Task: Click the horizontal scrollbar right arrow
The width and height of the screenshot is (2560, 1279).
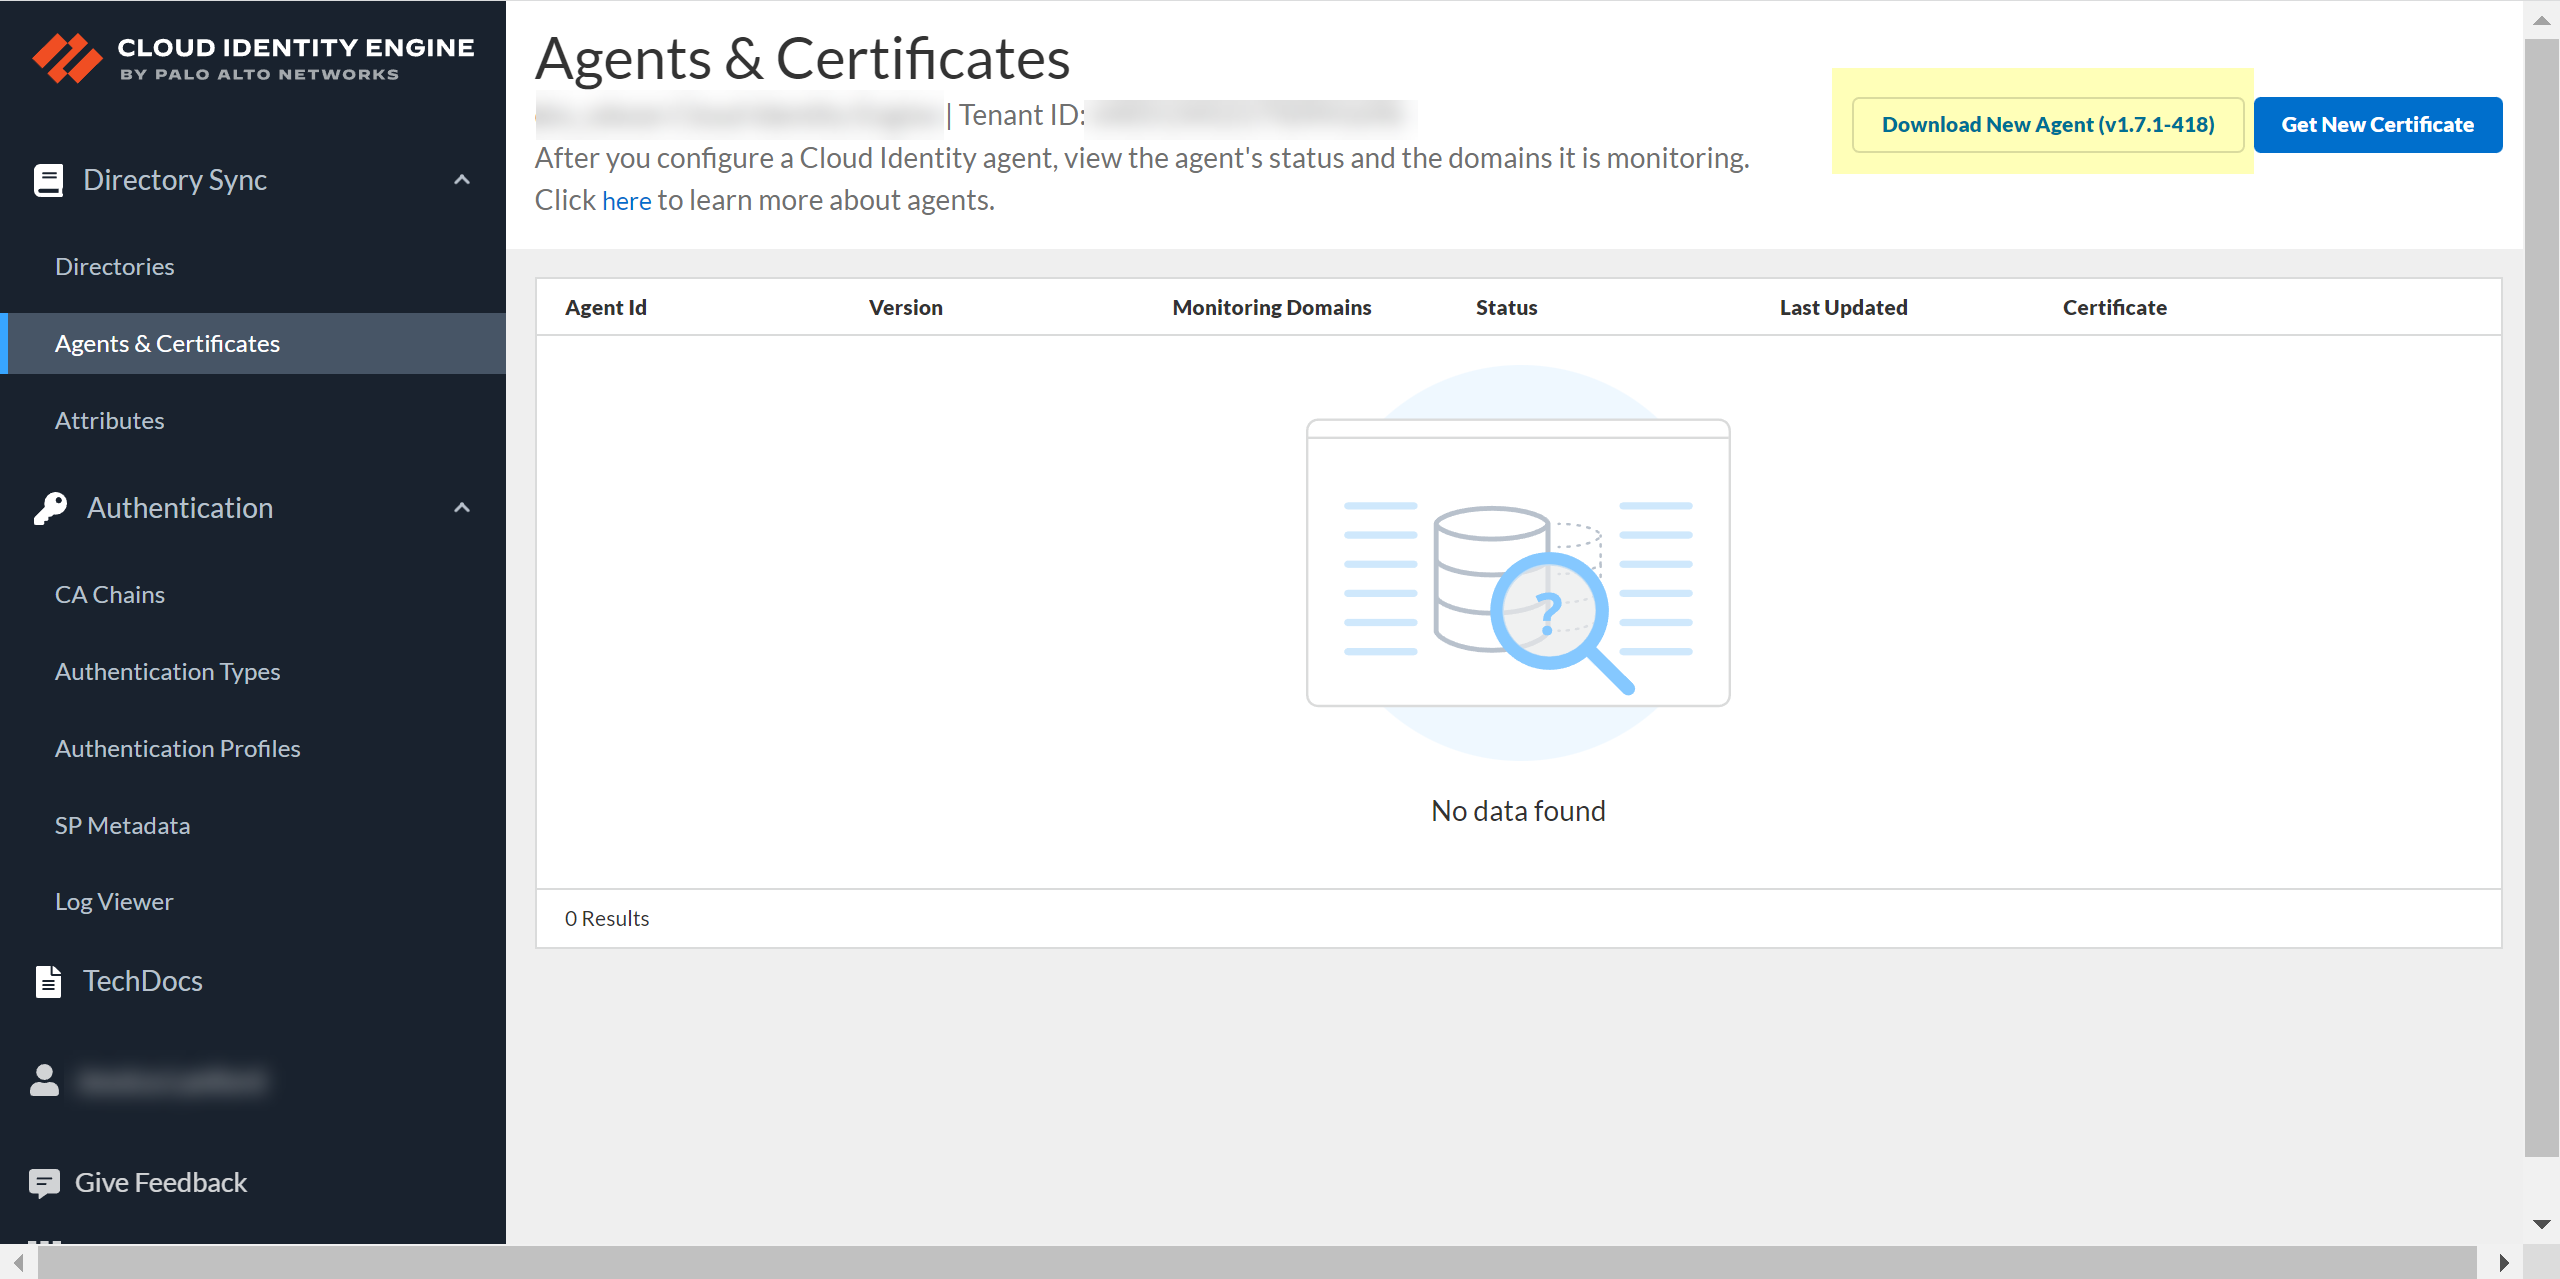Action: pos(2503,1262)
